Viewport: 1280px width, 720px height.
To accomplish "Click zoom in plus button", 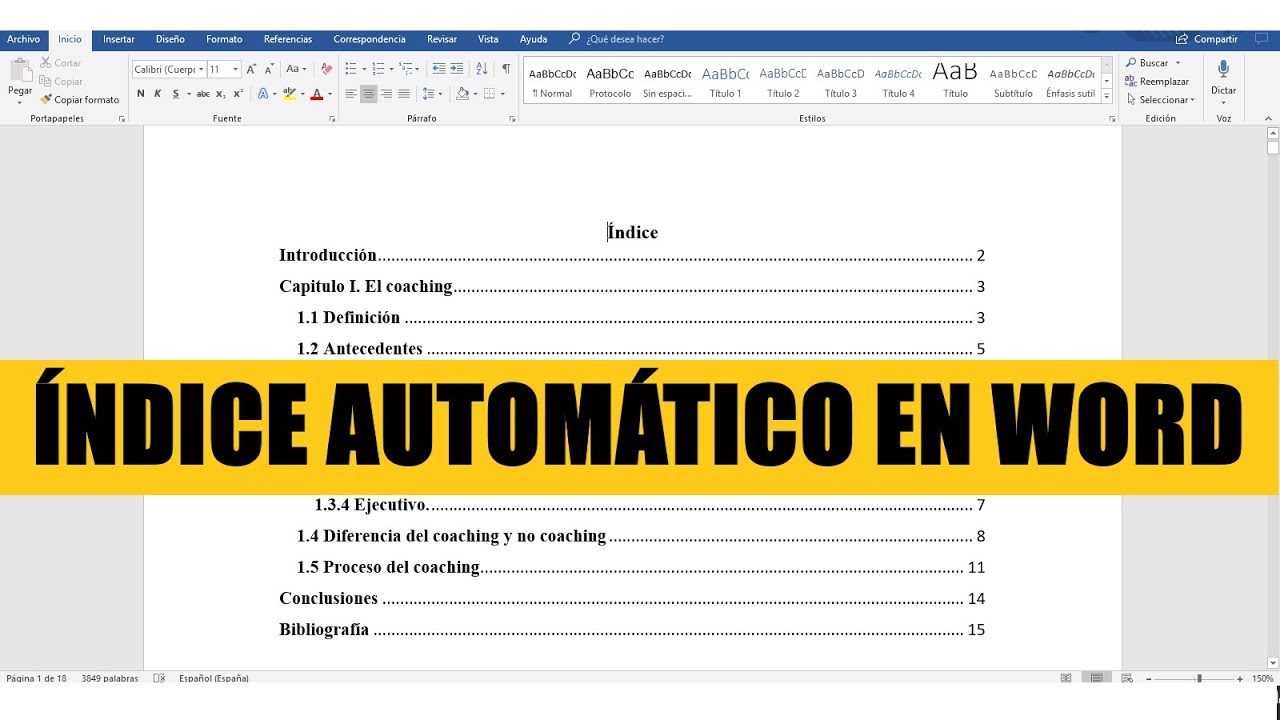I will [x=1241, y=678].
